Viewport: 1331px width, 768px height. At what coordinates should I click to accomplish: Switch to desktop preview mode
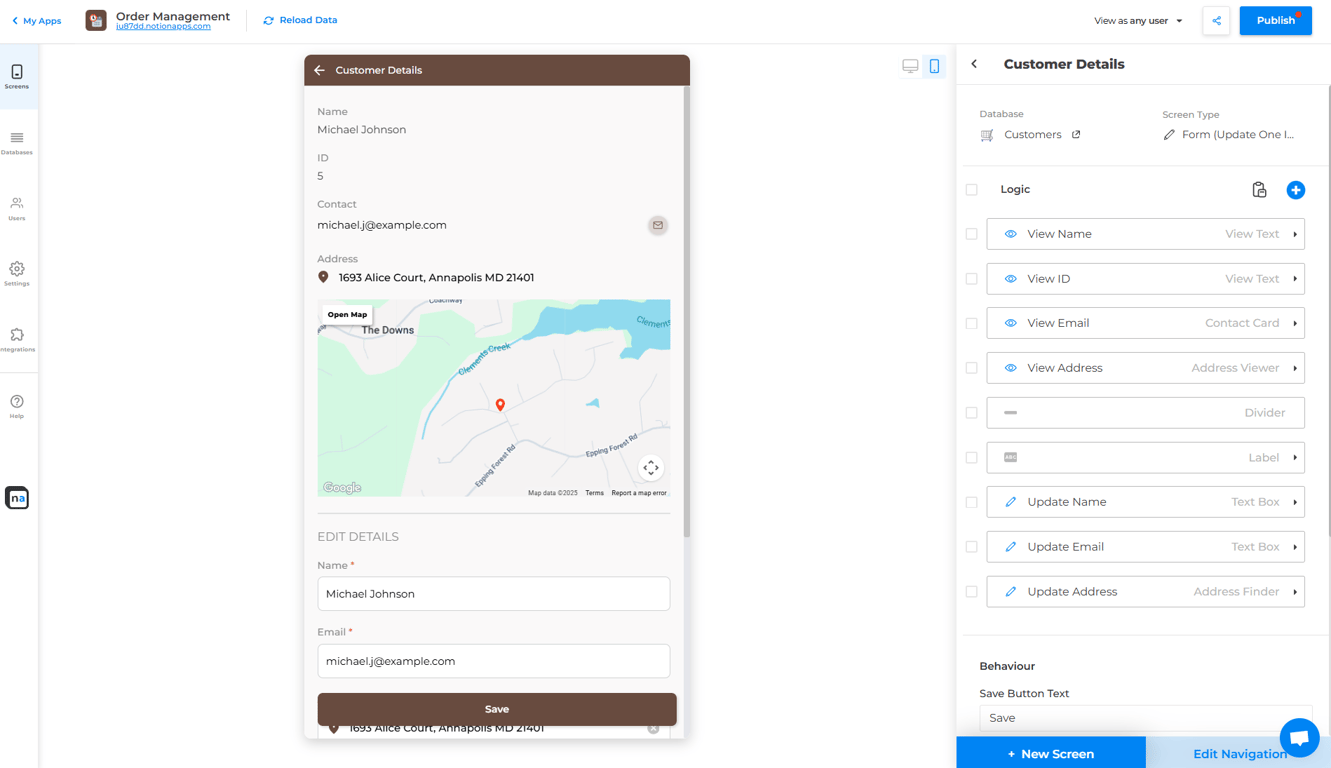click(x=910, y=66)
